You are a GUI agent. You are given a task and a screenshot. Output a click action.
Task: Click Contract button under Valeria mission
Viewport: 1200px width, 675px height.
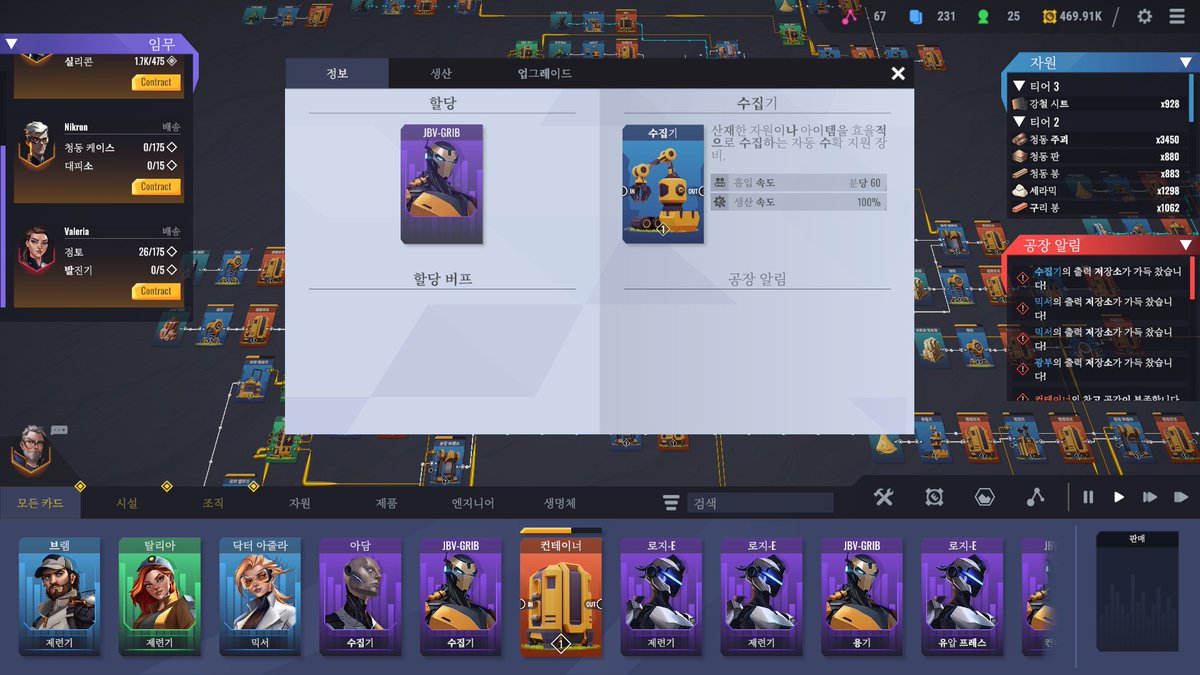[156, 291]
